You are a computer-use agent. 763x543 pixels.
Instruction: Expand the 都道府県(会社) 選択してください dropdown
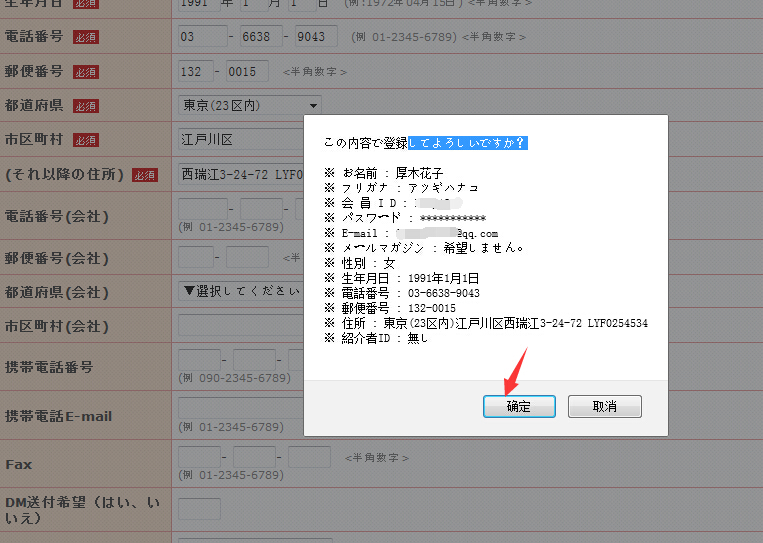click(x=240, y=291)
